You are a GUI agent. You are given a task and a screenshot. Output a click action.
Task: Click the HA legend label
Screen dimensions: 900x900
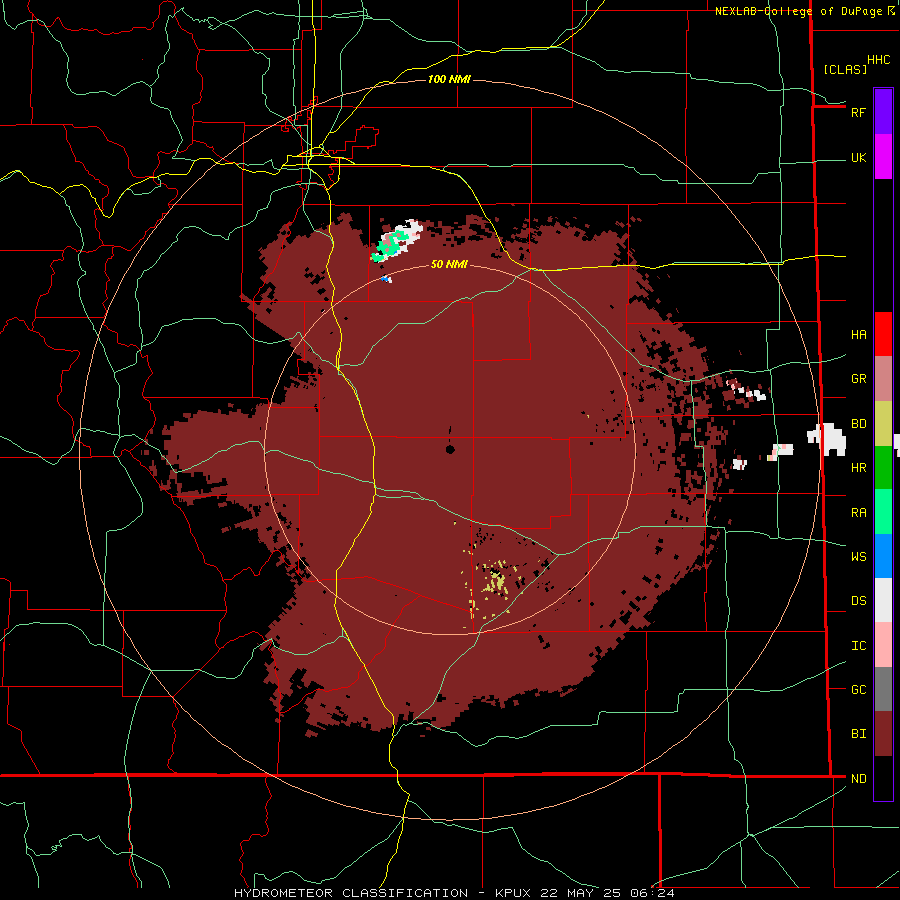click(x=858, y=335)
